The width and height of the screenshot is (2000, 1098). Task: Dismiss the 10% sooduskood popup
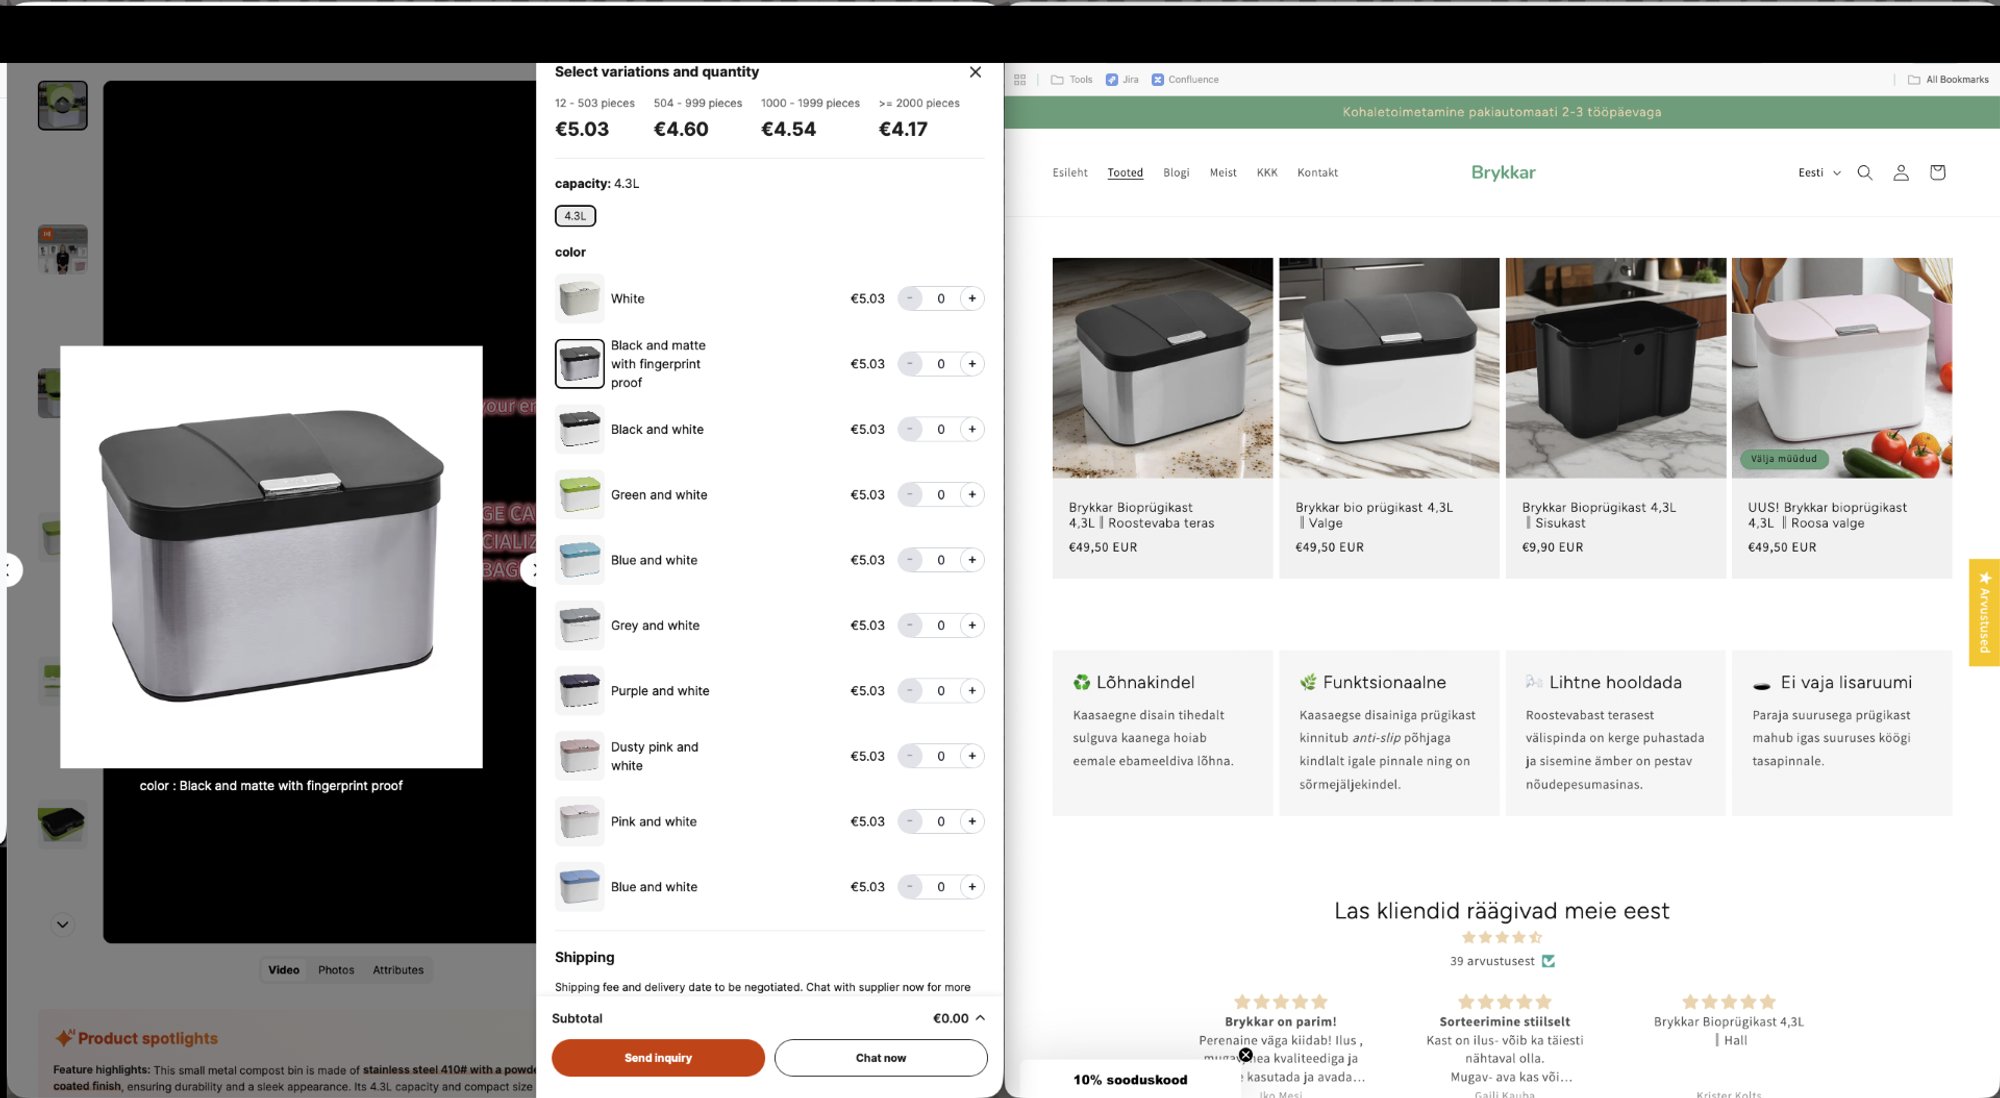pos(1245,1054)
